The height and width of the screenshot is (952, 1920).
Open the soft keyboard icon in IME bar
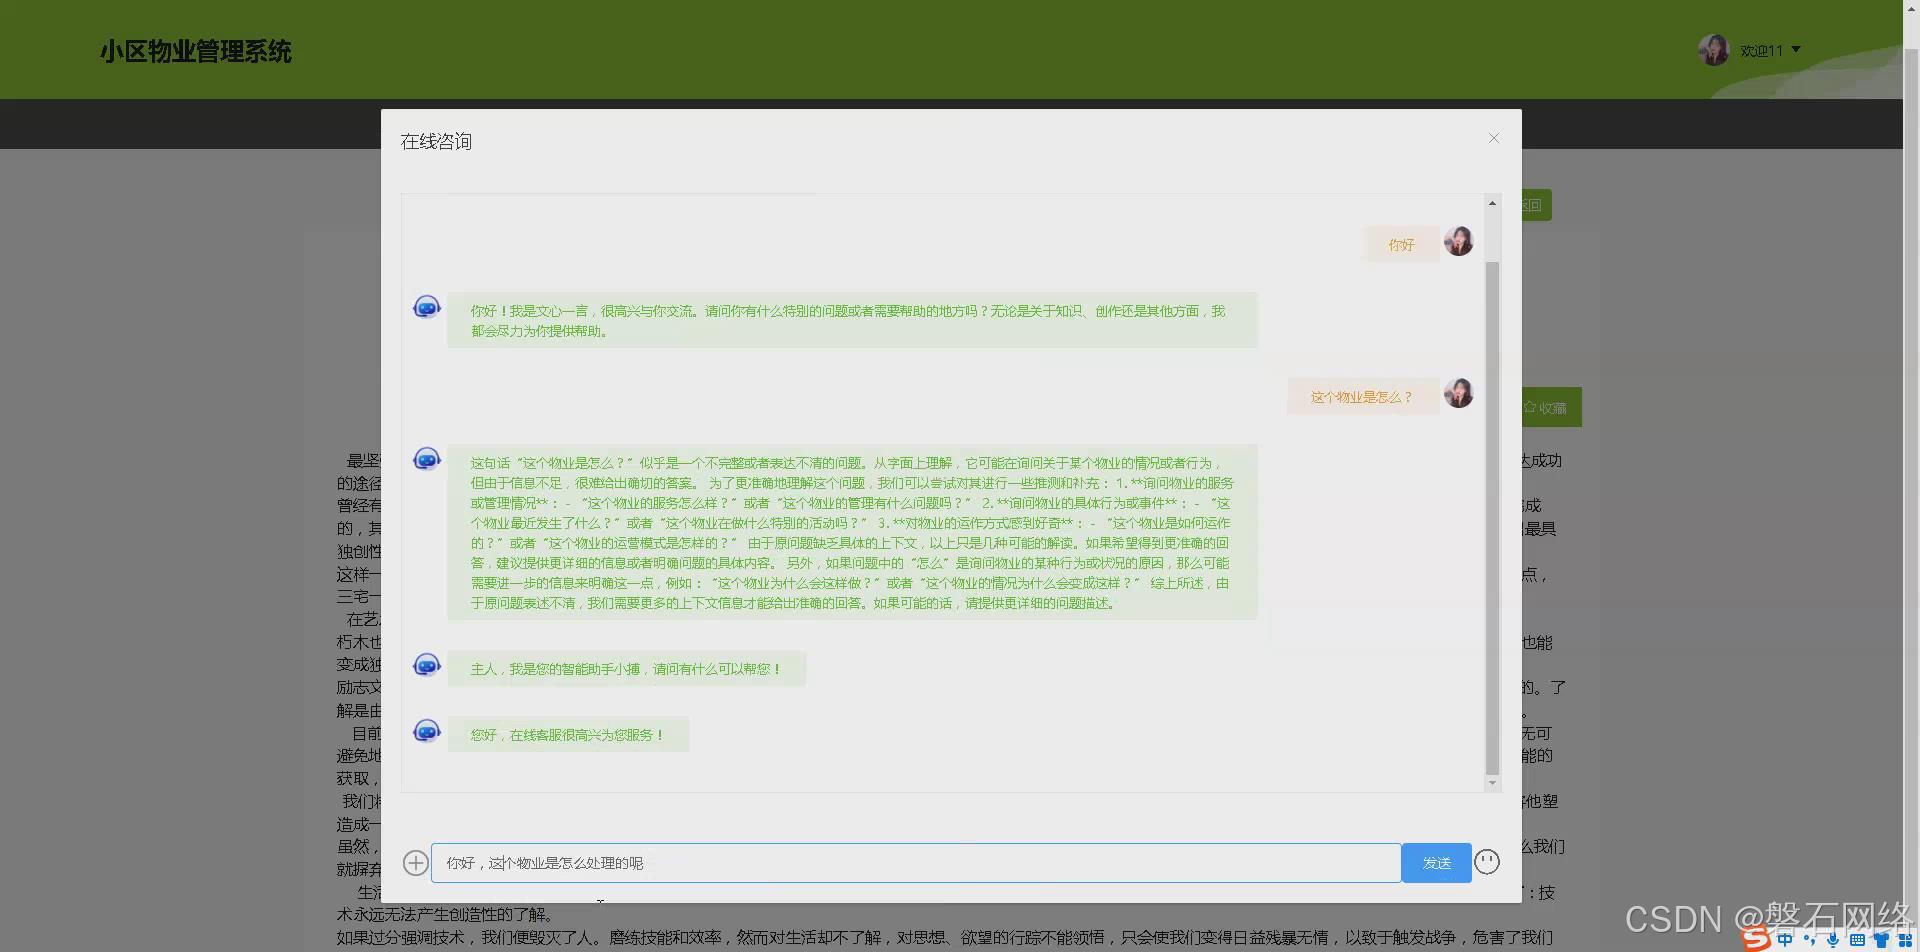[1857, 940]
